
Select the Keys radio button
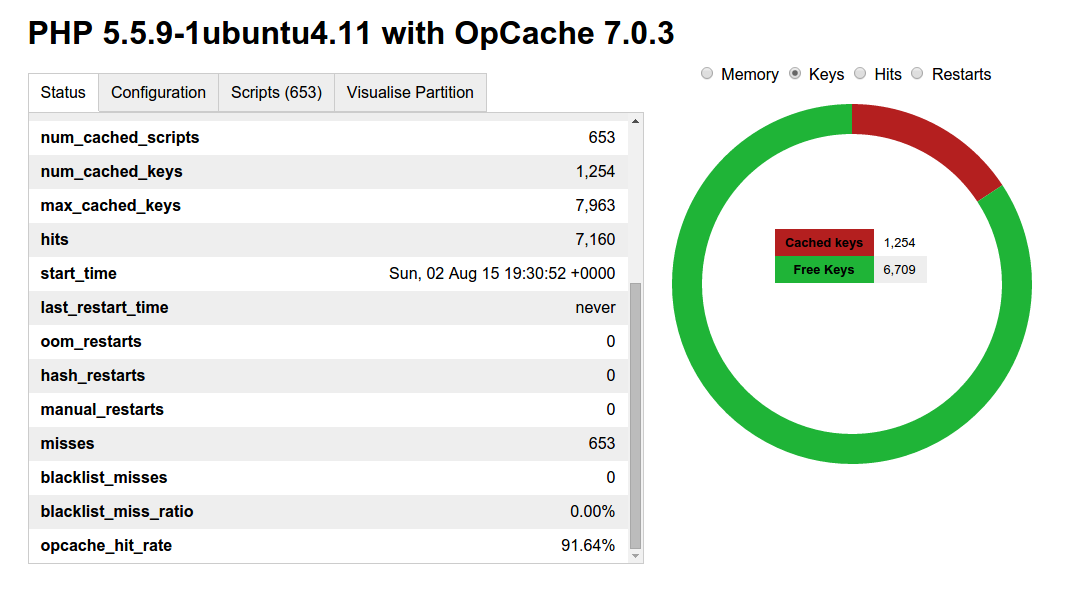pos(795,73)
